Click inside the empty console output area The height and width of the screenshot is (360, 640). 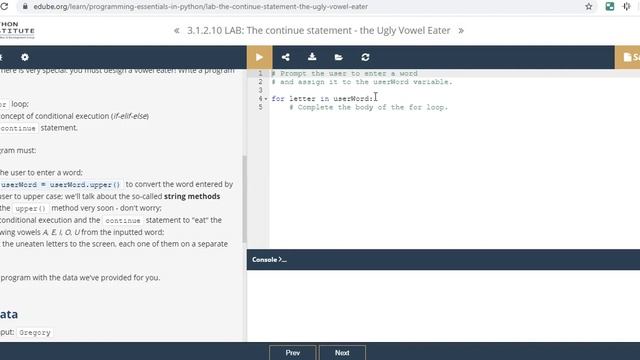click(x=443, y=306)
